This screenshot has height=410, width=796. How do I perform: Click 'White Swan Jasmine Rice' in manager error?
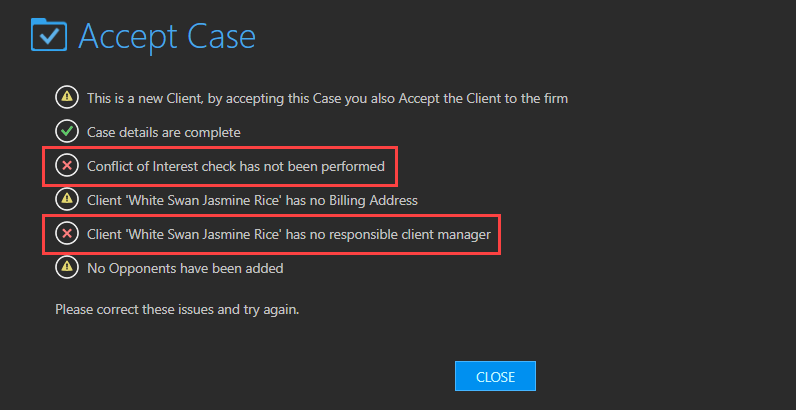coord(204,234)
